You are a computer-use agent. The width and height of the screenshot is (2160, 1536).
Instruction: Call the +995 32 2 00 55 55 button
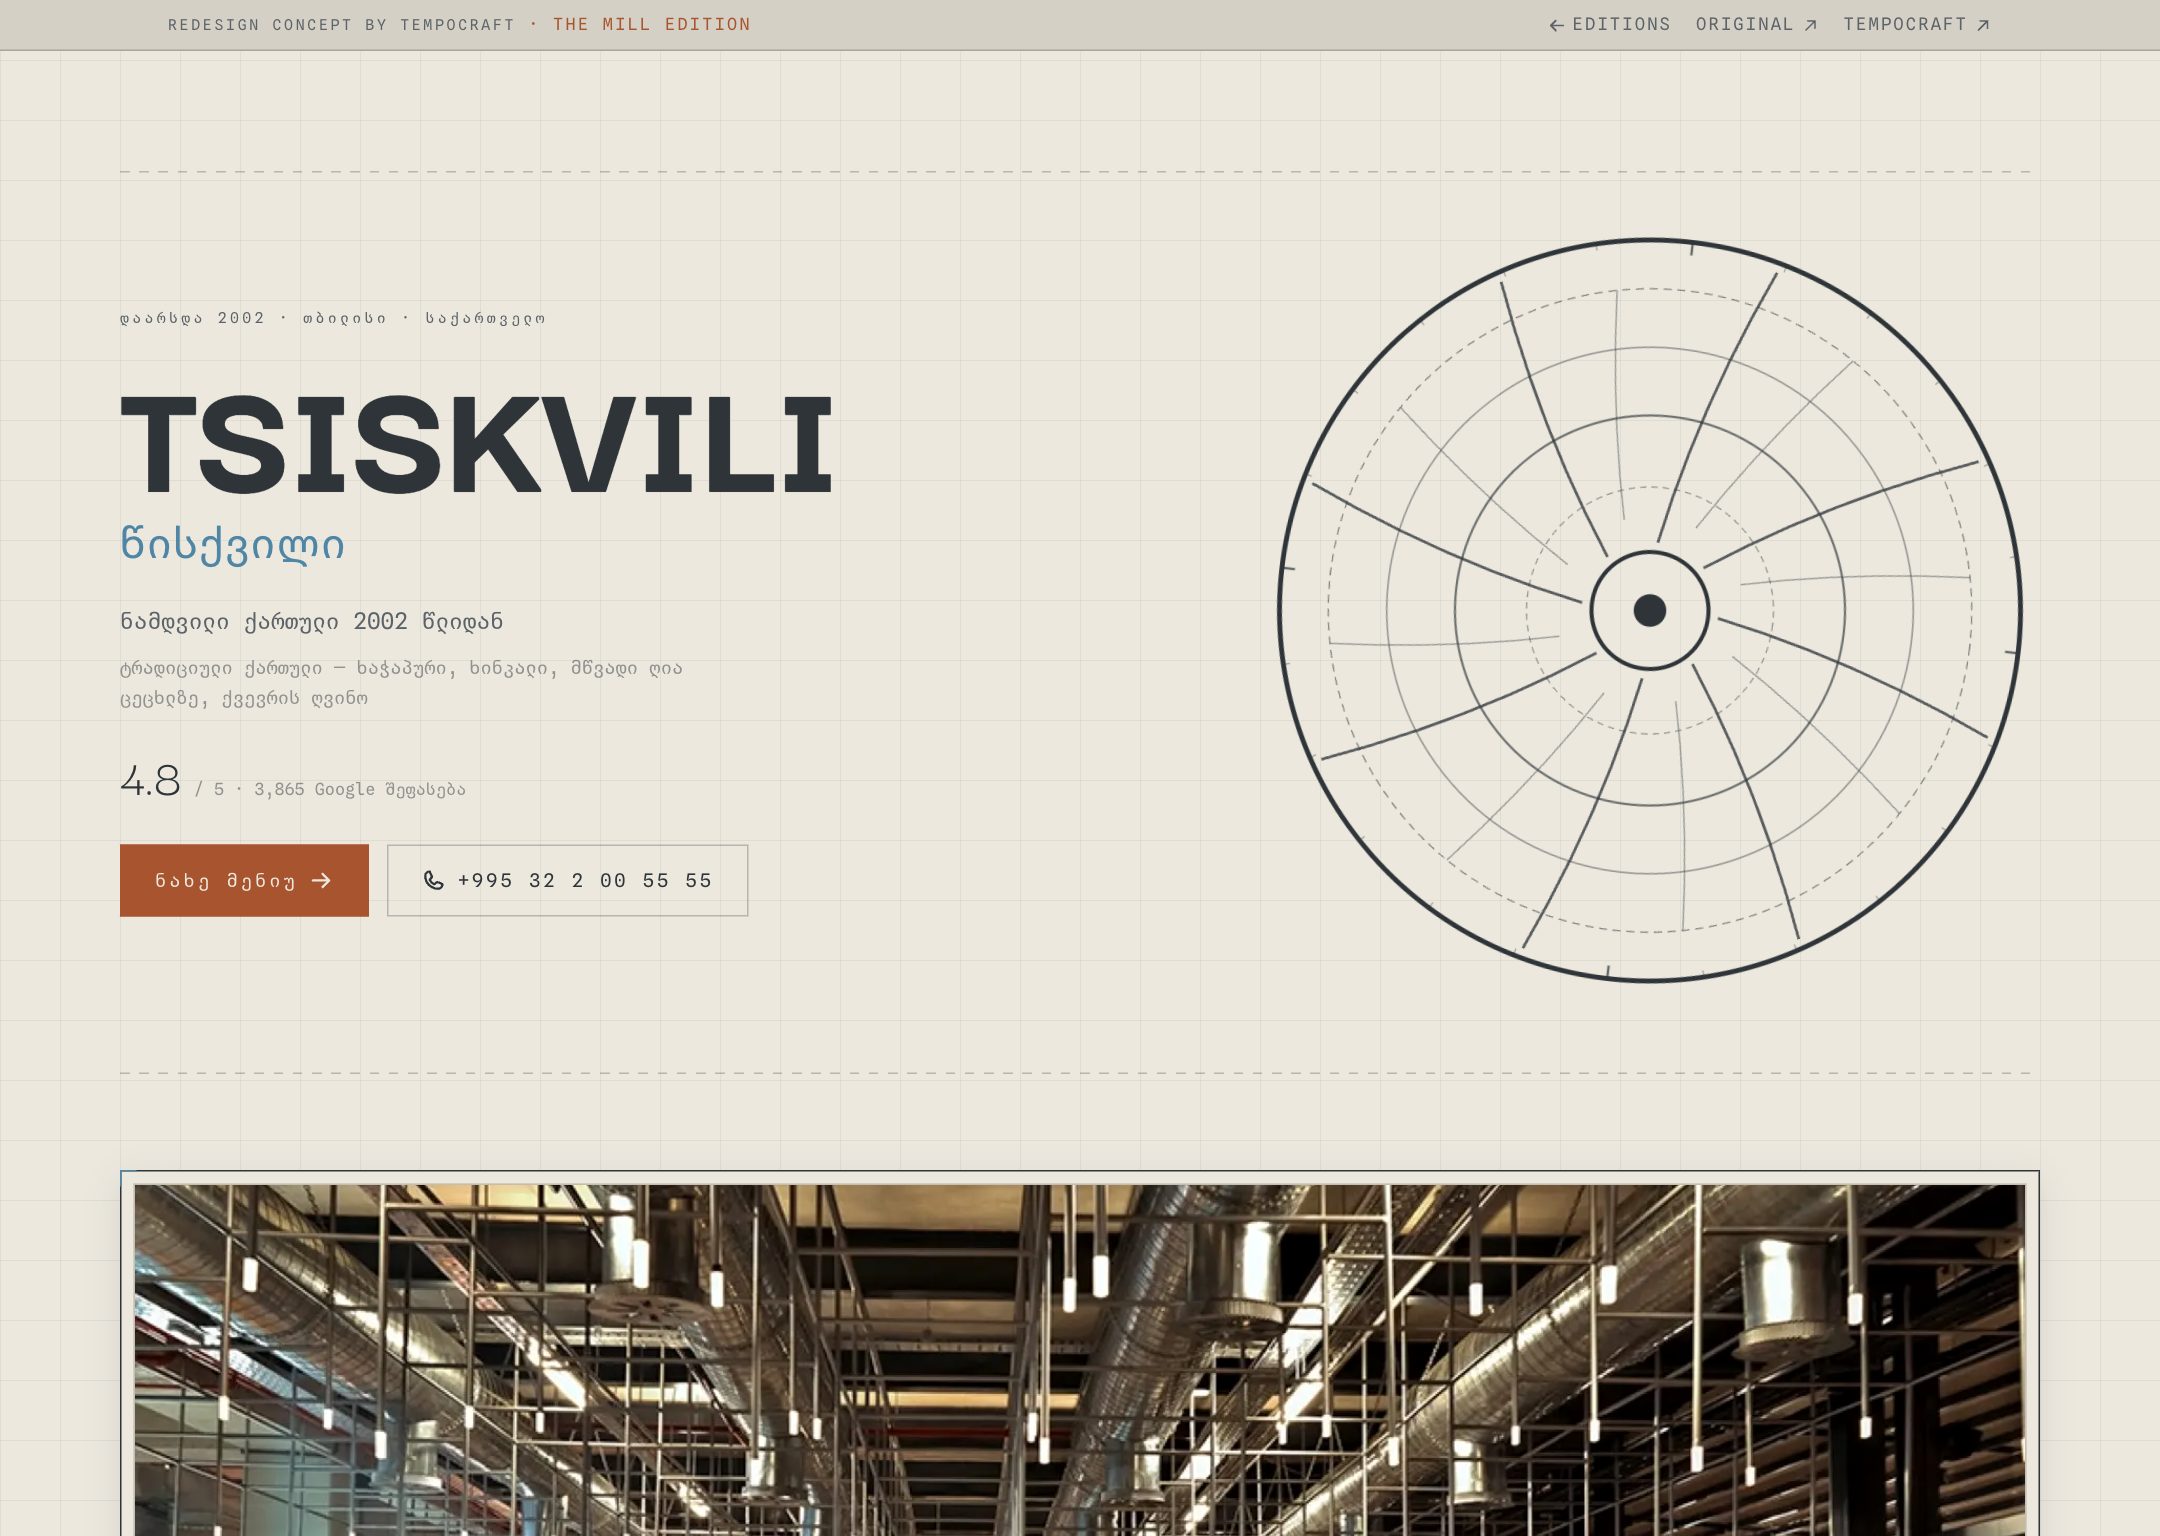tap(567, 880)
